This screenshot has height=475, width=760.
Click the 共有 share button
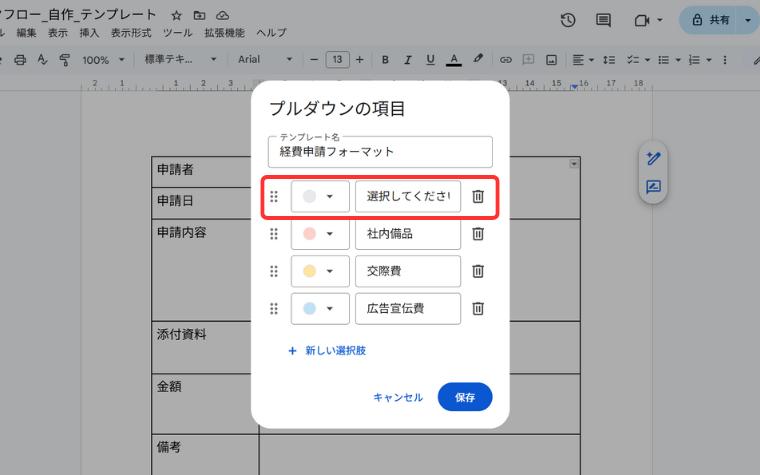pyautogui.click(x=709, y=20)
